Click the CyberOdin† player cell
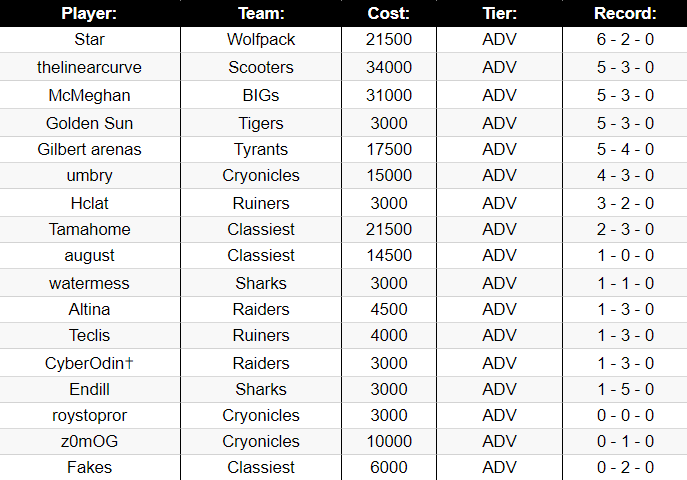Image resolution: width=687 pixels, height=480 pixels. [90, 363]
